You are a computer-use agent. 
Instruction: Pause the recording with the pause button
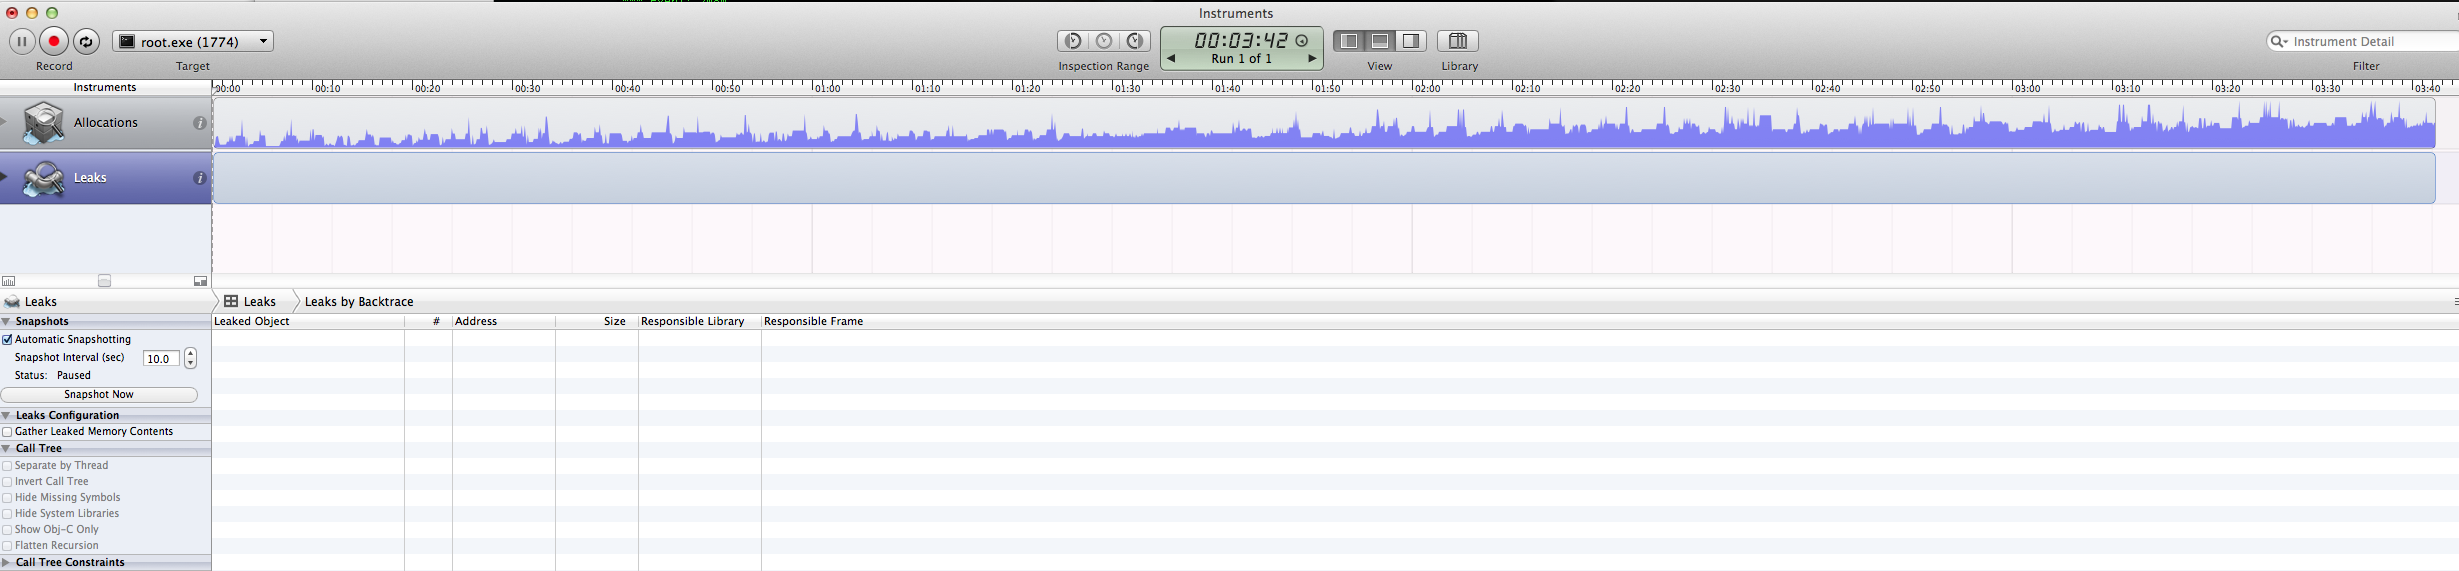[21, 42]
